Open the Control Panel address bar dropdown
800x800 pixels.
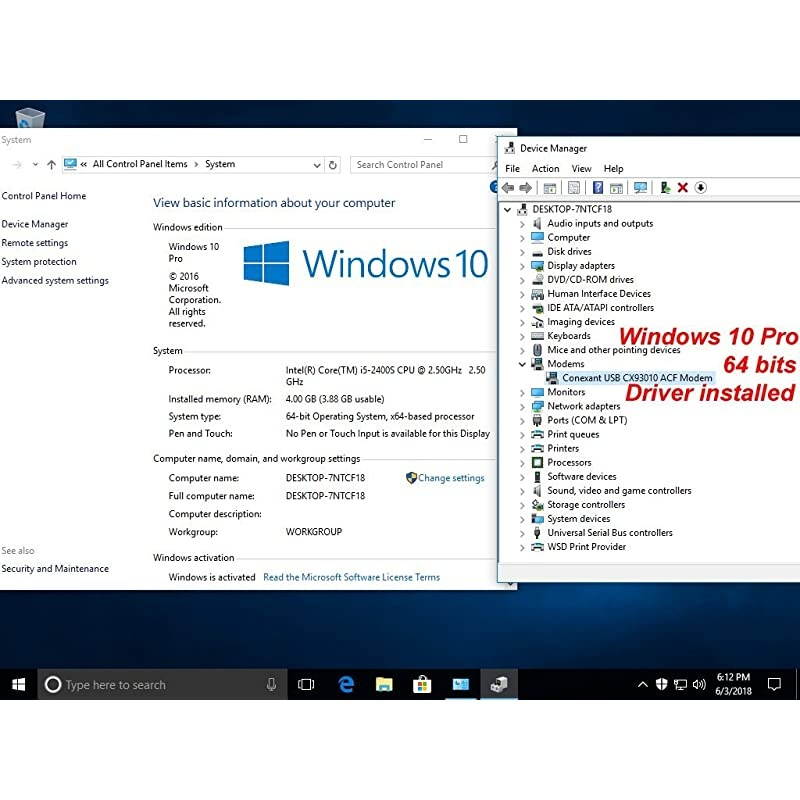[x=317, y=164]
